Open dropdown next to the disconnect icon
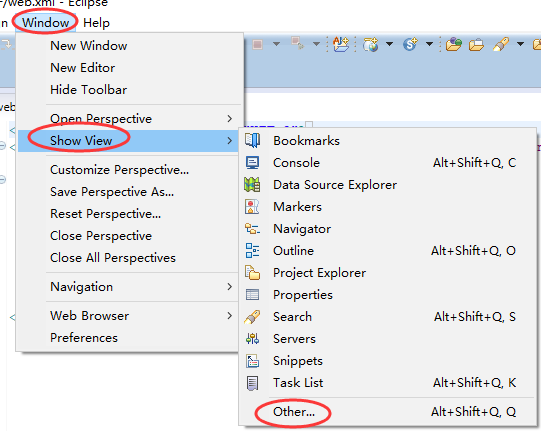The height and width of the screenshot is (431, 541). tap(316, 44)
